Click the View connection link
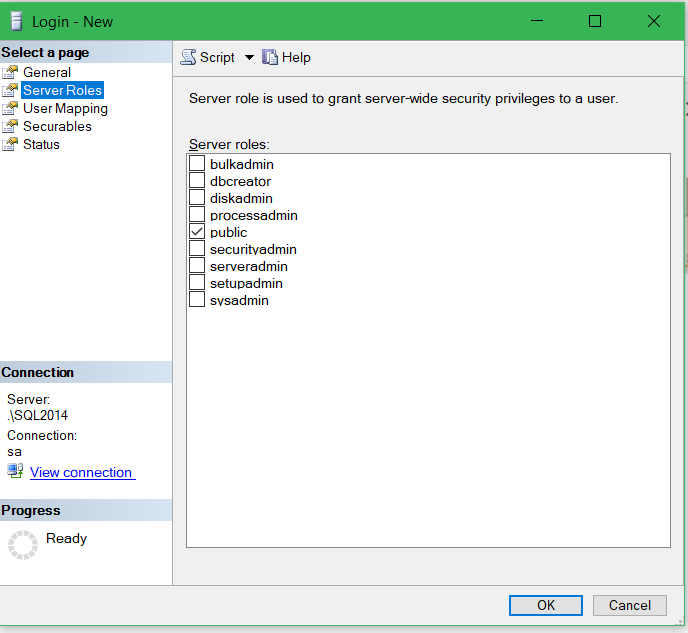This screenshot has height=633, width=688. pyautogui.click(x=82, y=472)
